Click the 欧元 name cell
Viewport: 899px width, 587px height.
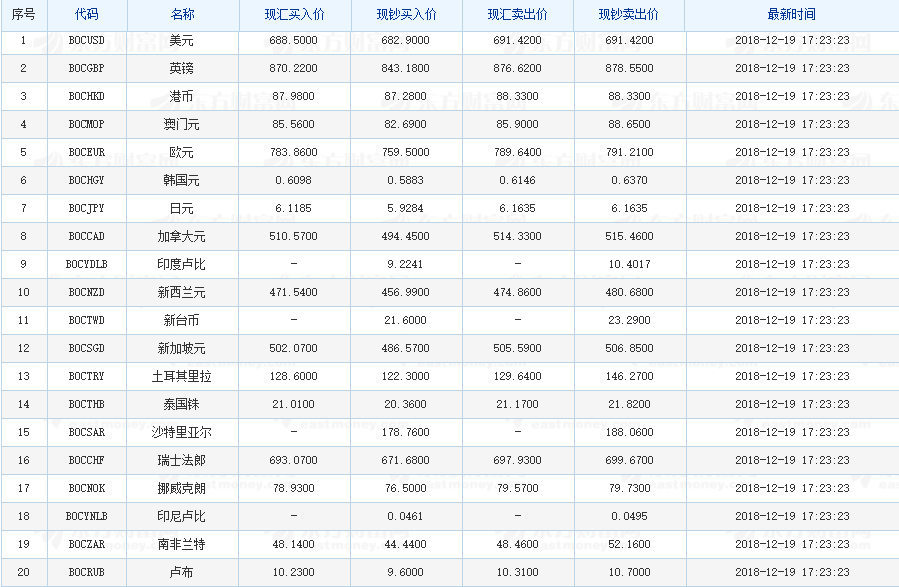coord(182,152)
